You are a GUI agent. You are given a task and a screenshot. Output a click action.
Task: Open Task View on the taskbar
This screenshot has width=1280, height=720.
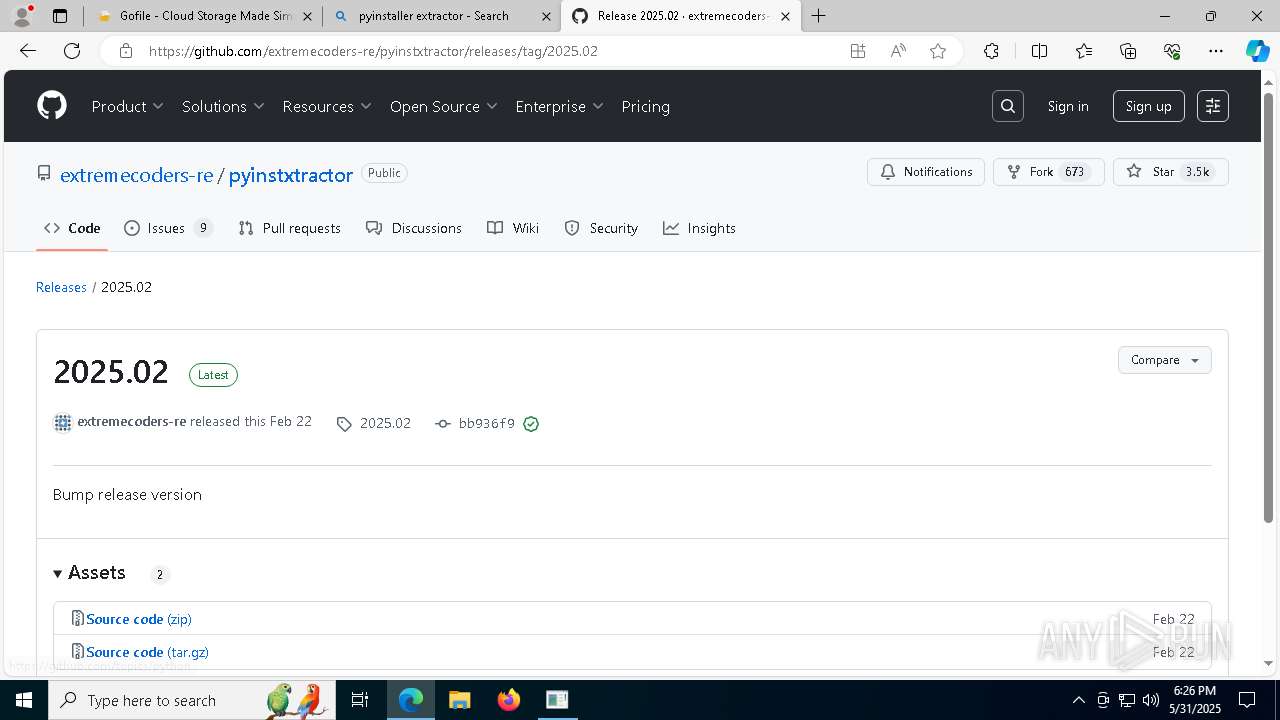point(361,700)
